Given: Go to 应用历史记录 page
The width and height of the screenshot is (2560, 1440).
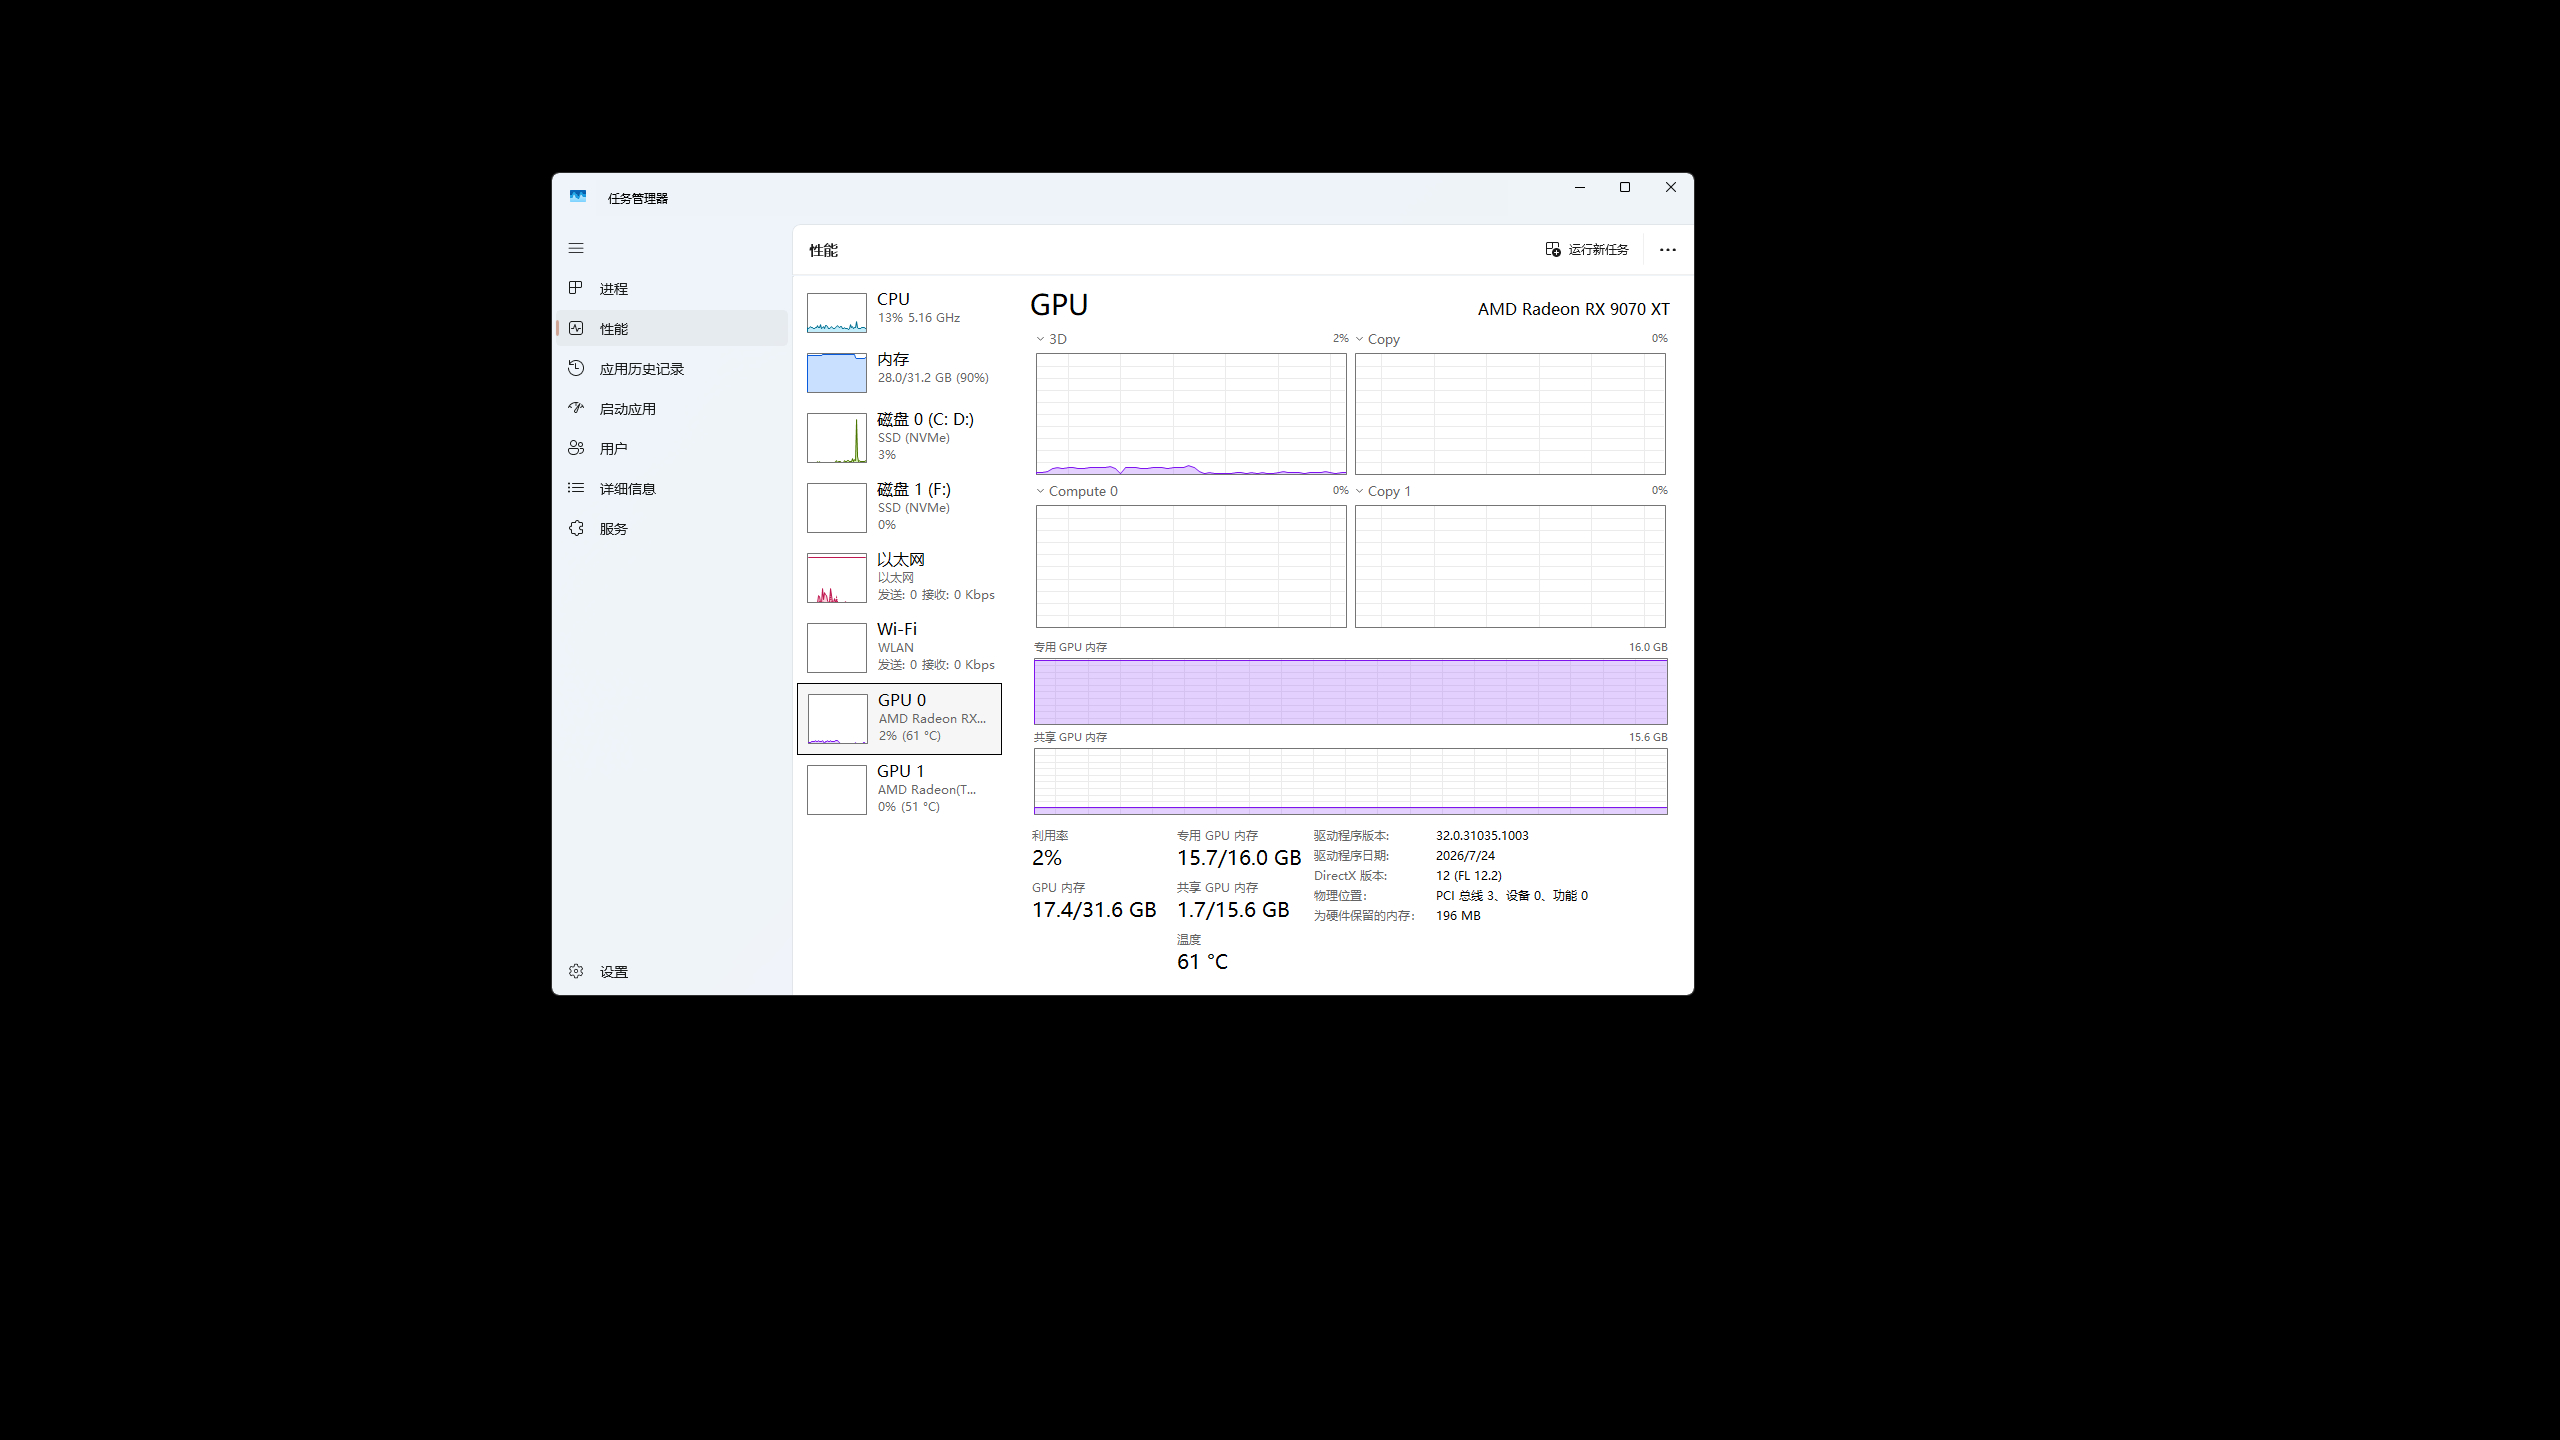Looking at the screenshot, I should pyautogui.click(x=672, y=368).
